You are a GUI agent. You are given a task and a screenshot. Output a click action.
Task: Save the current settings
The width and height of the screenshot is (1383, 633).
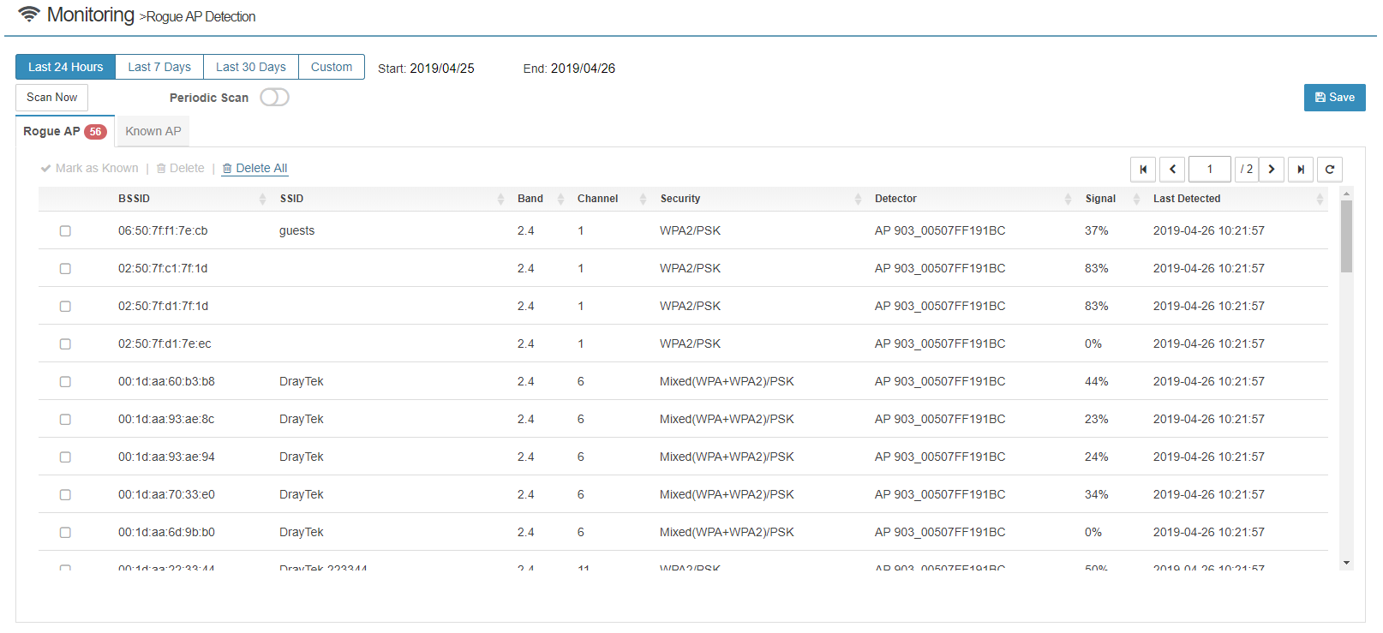1334,97
